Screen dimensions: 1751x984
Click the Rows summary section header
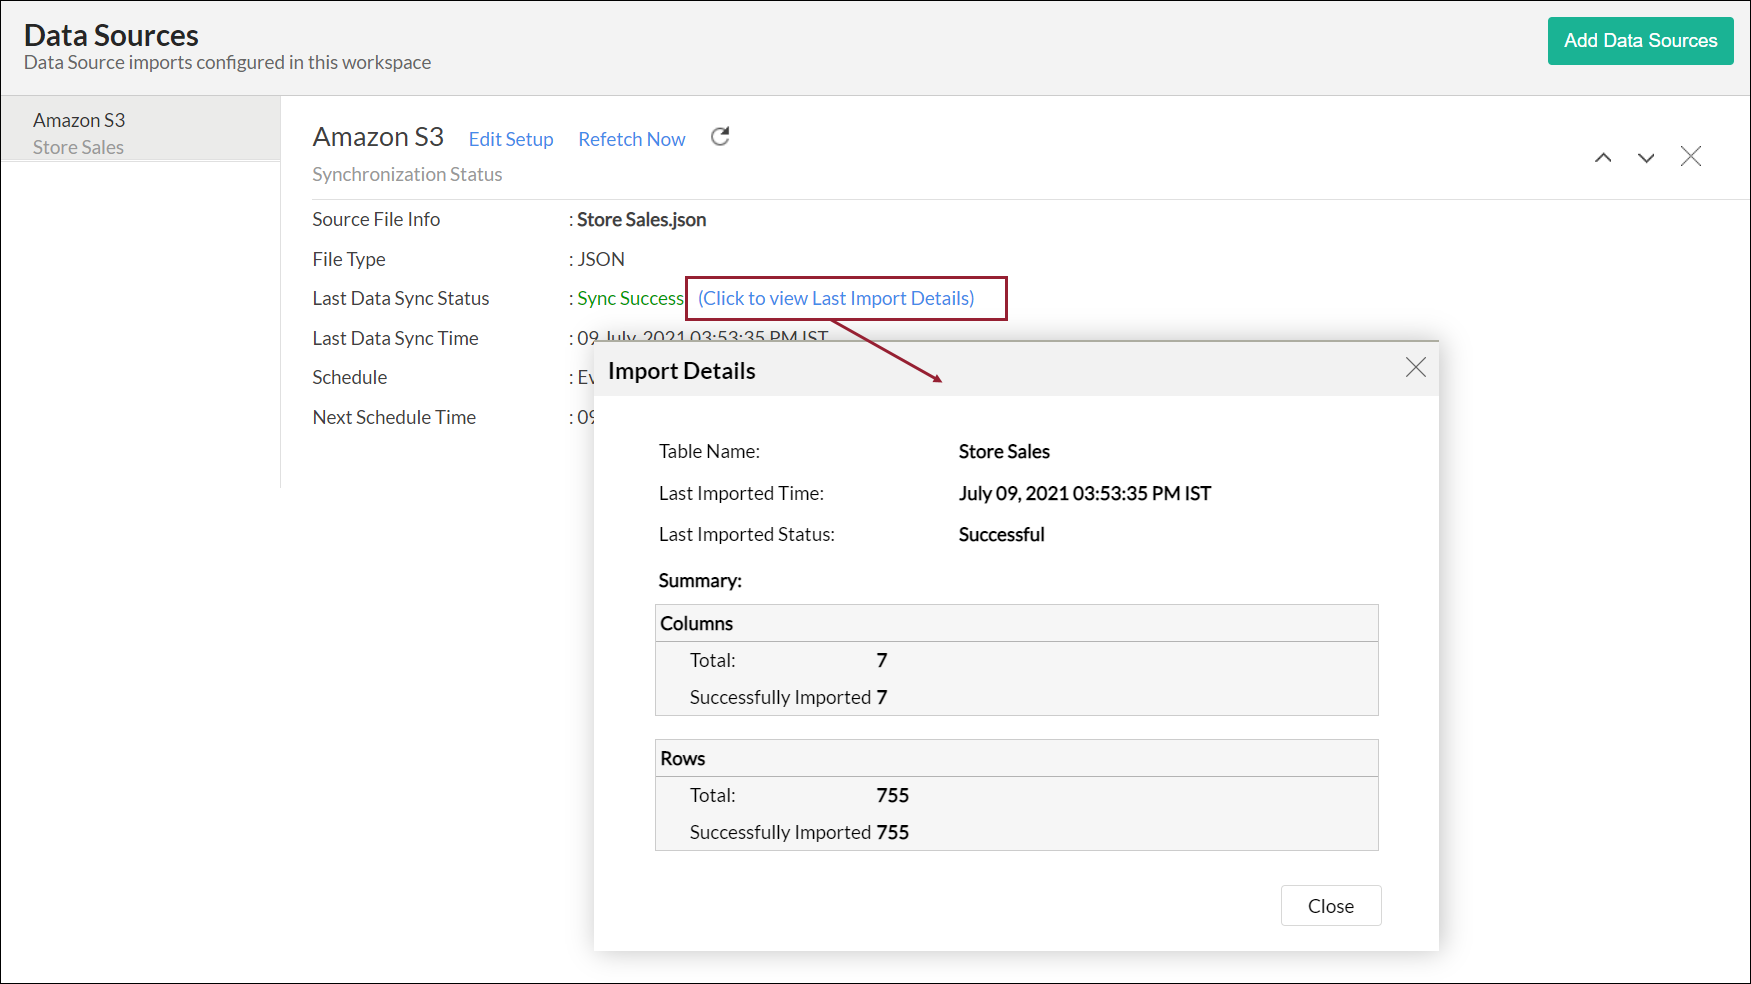[683, 758]
